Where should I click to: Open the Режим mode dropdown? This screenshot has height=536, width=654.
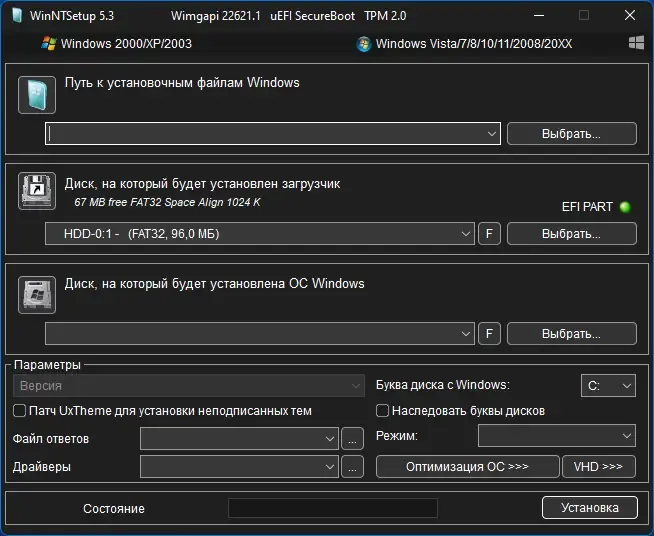click(x=557, y=435)
